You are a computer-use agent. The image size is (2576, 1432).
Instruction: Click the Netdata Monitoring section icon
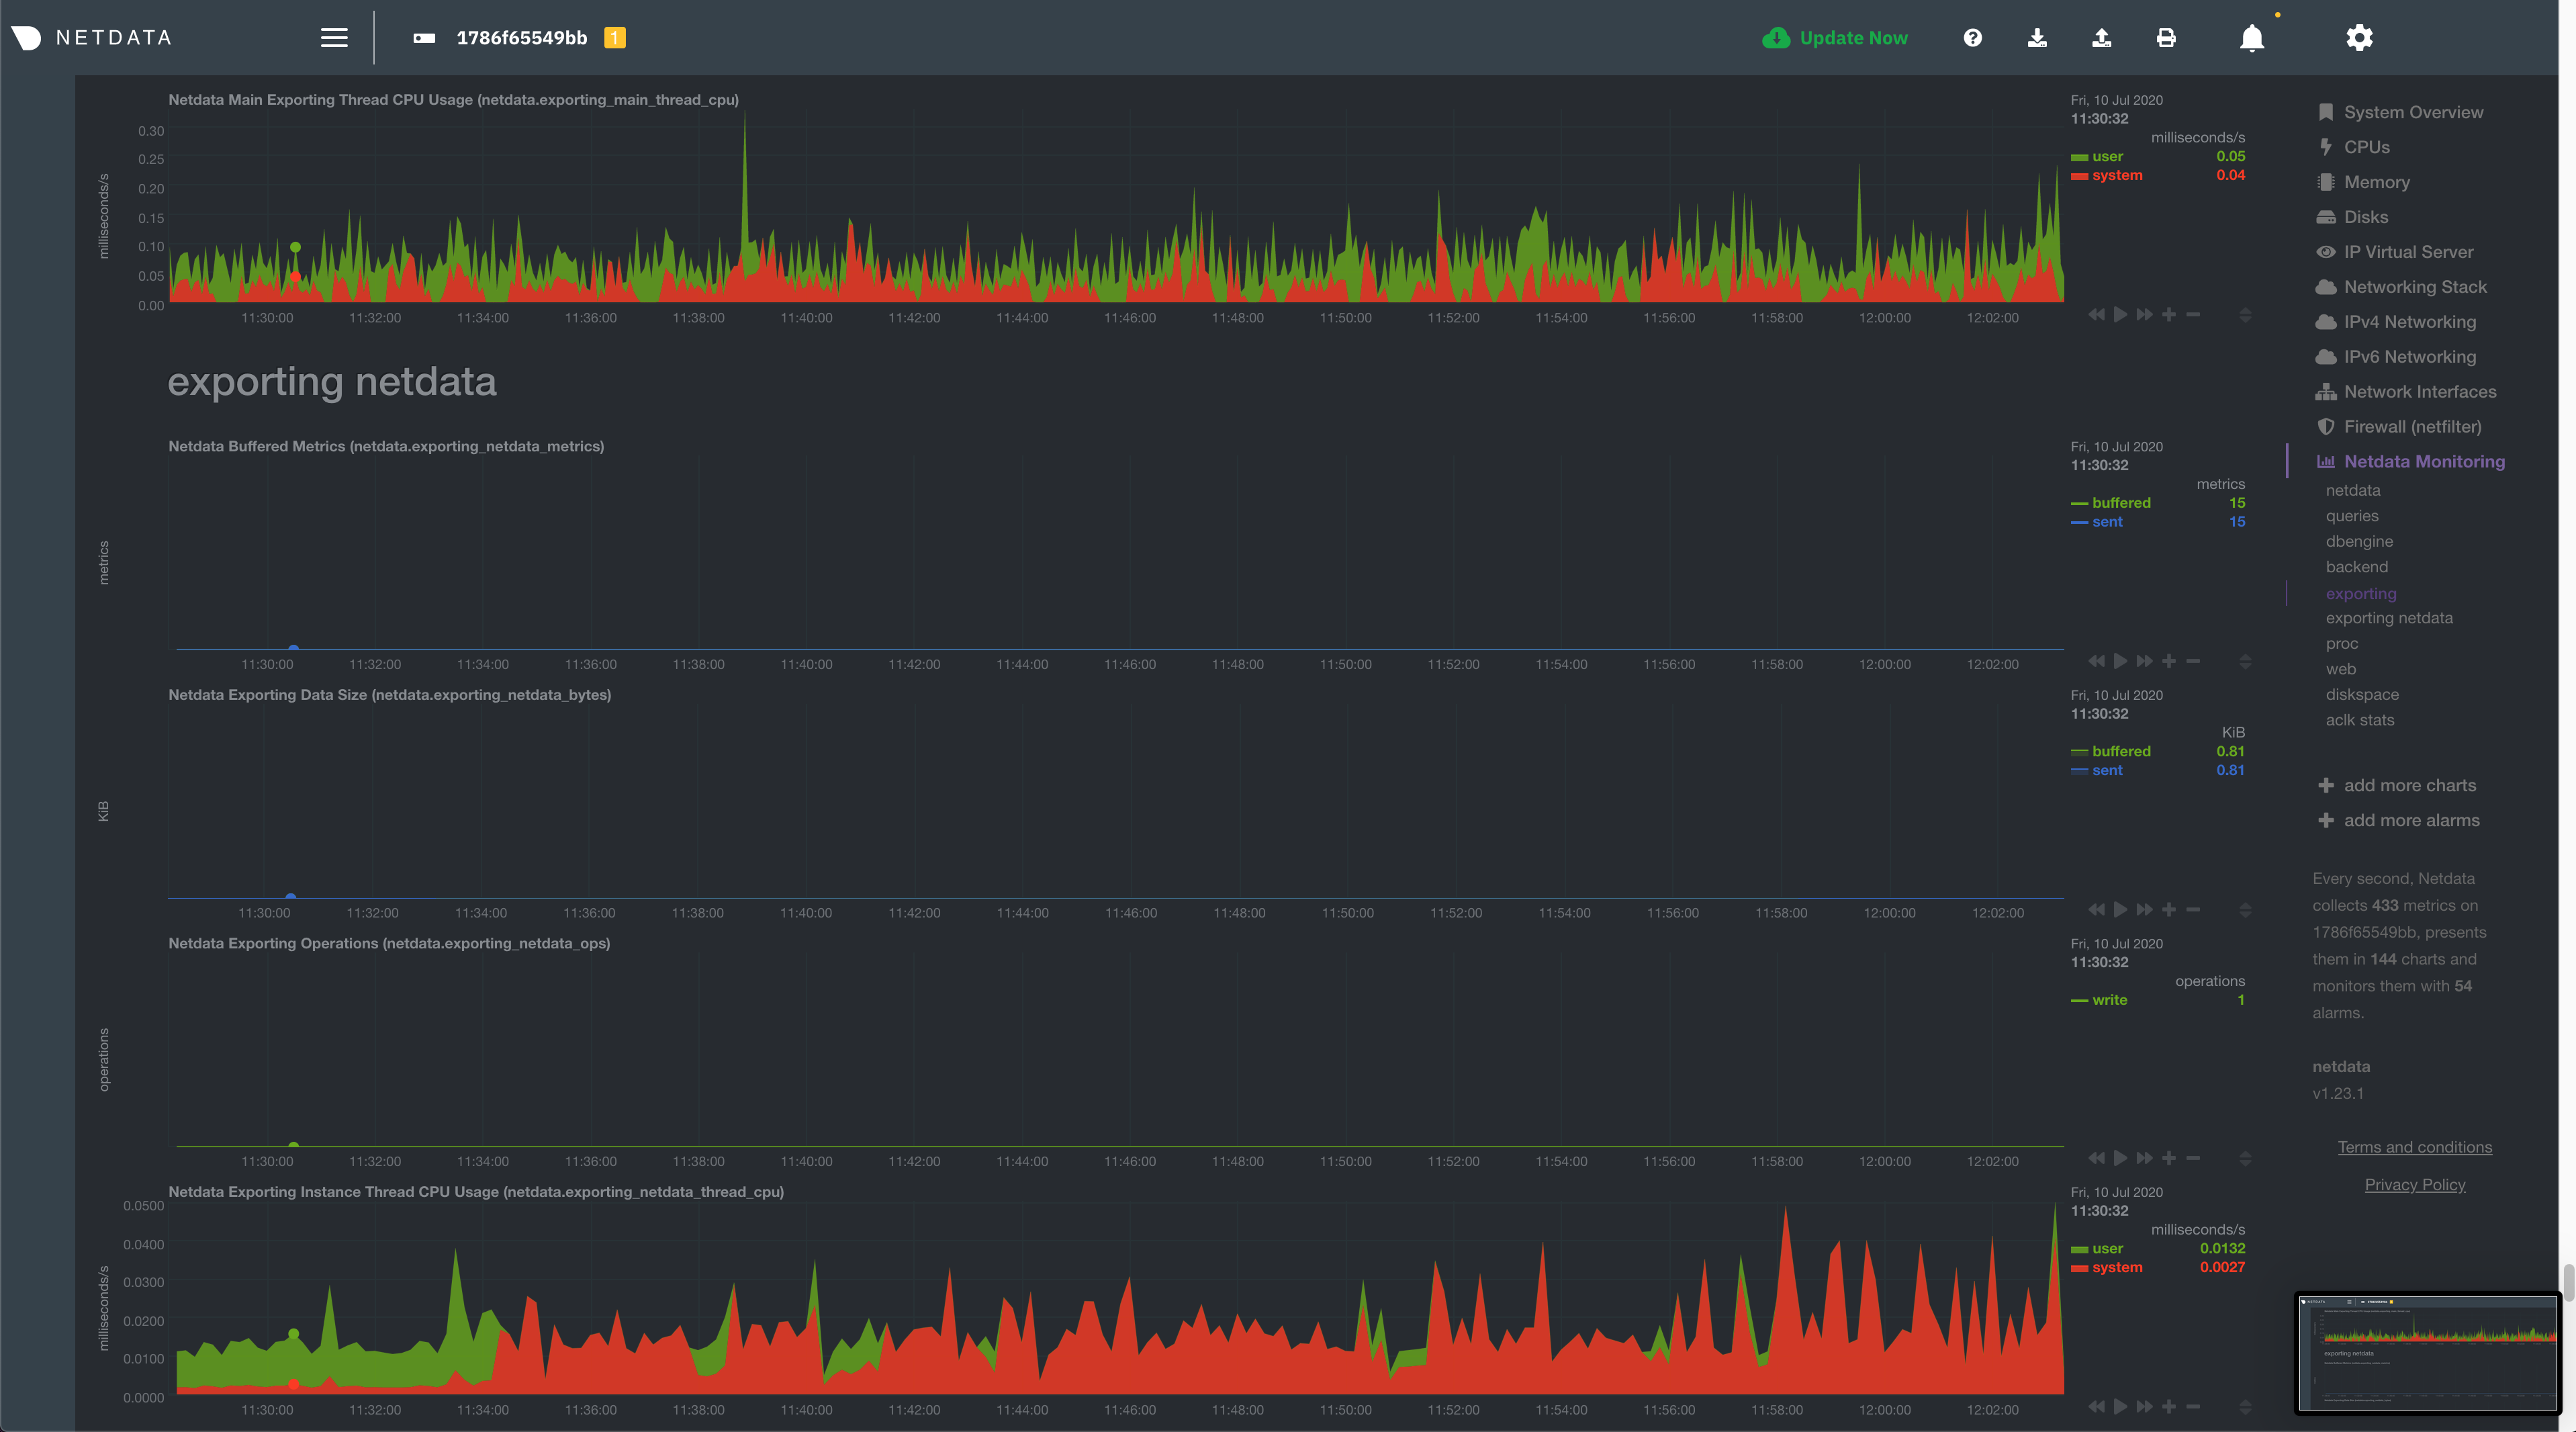pos(2325,461)
